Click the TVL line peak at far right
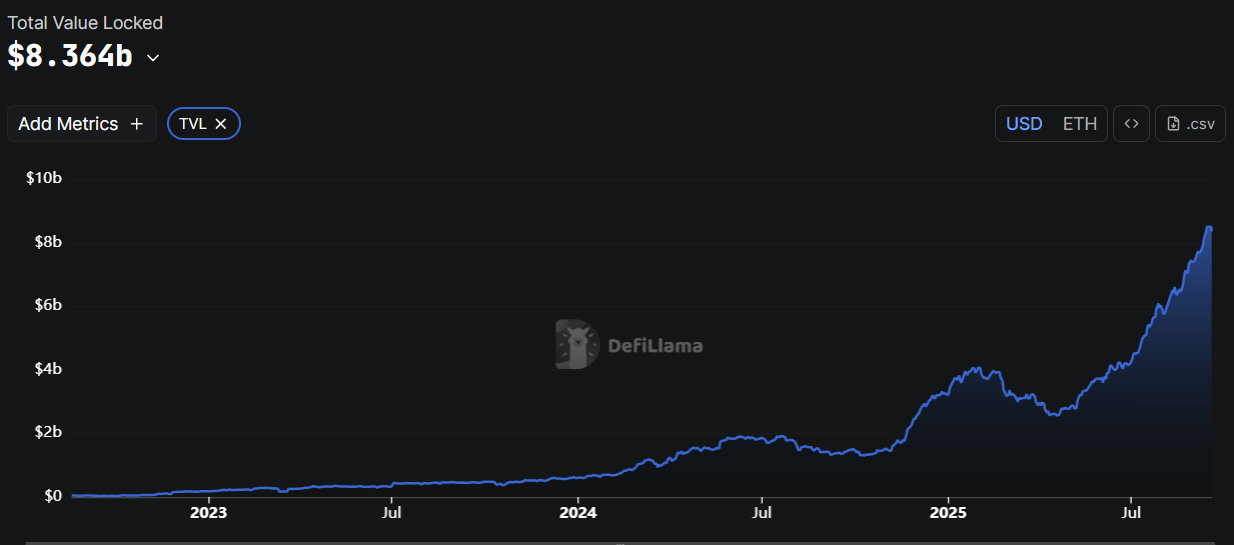1234x545 pixels. coord(1209,228)
